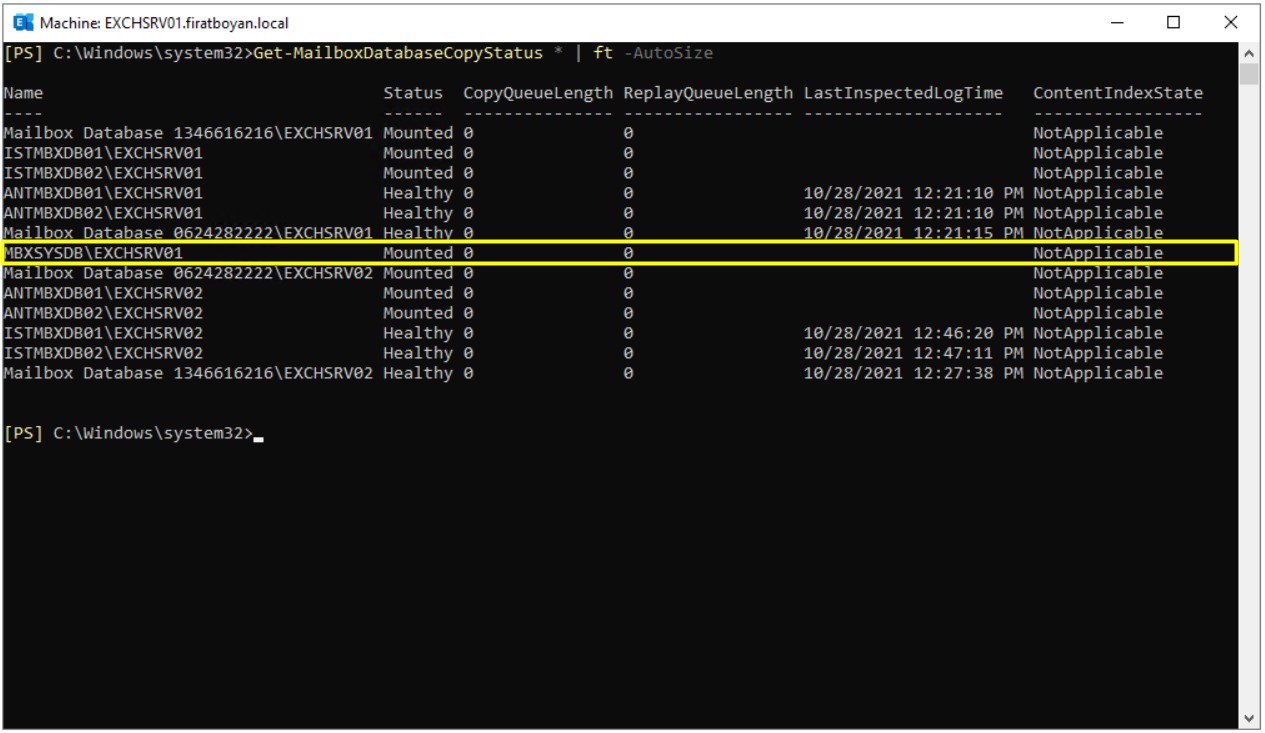Viewport: 1265px width, 733px height.
Task: Click the 'ANTMBXDB02\EXCHSRV02' row name
Action: pyautogui.click(x=104, y=313)
